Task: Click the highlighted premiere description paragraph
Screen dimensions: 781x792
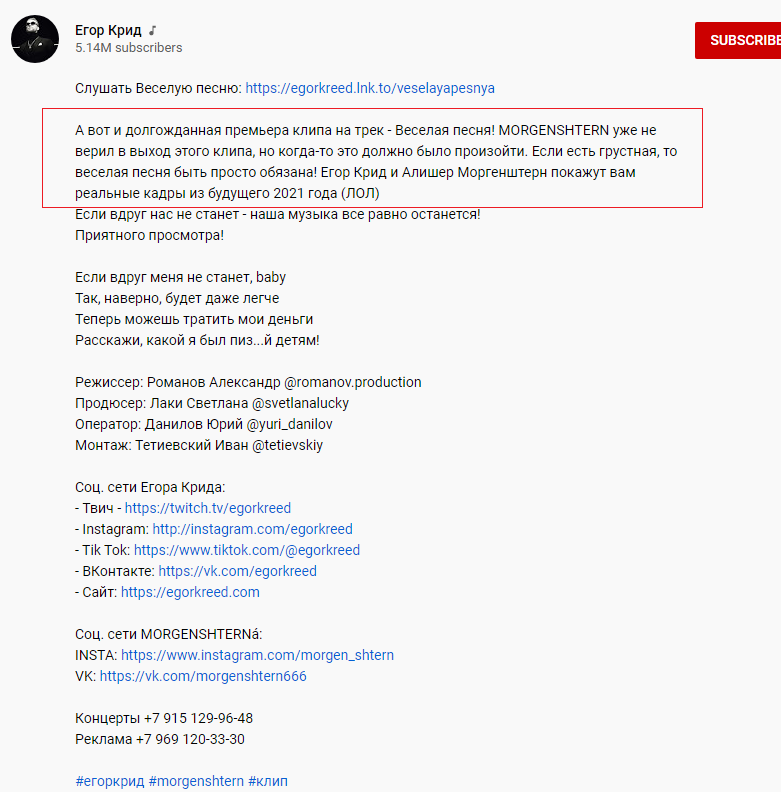Action: [x=372, y=158]
